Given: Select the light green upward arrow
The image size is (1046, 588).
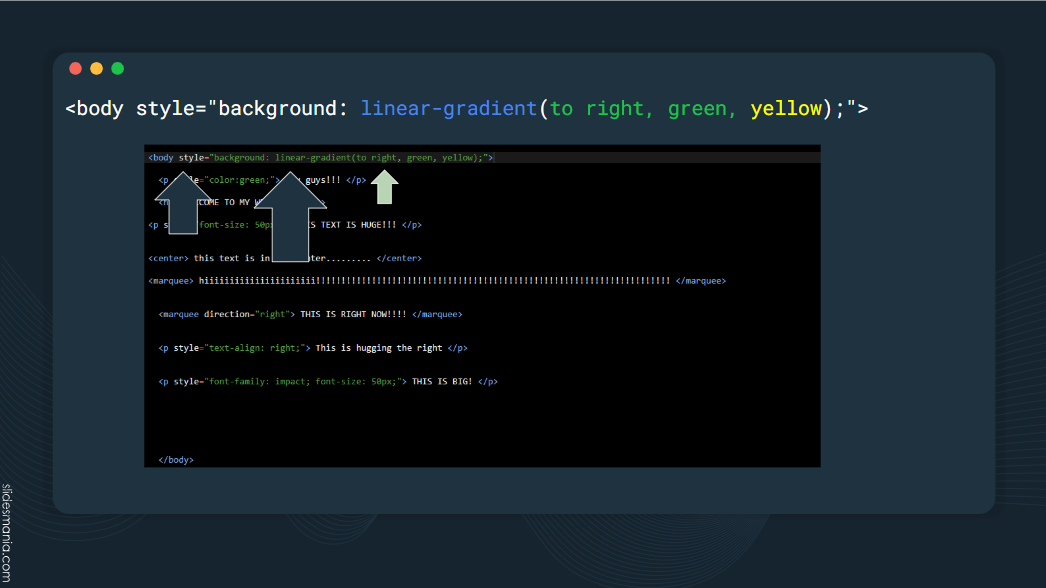Looking at the screenshot, I should tap(385, 187).
